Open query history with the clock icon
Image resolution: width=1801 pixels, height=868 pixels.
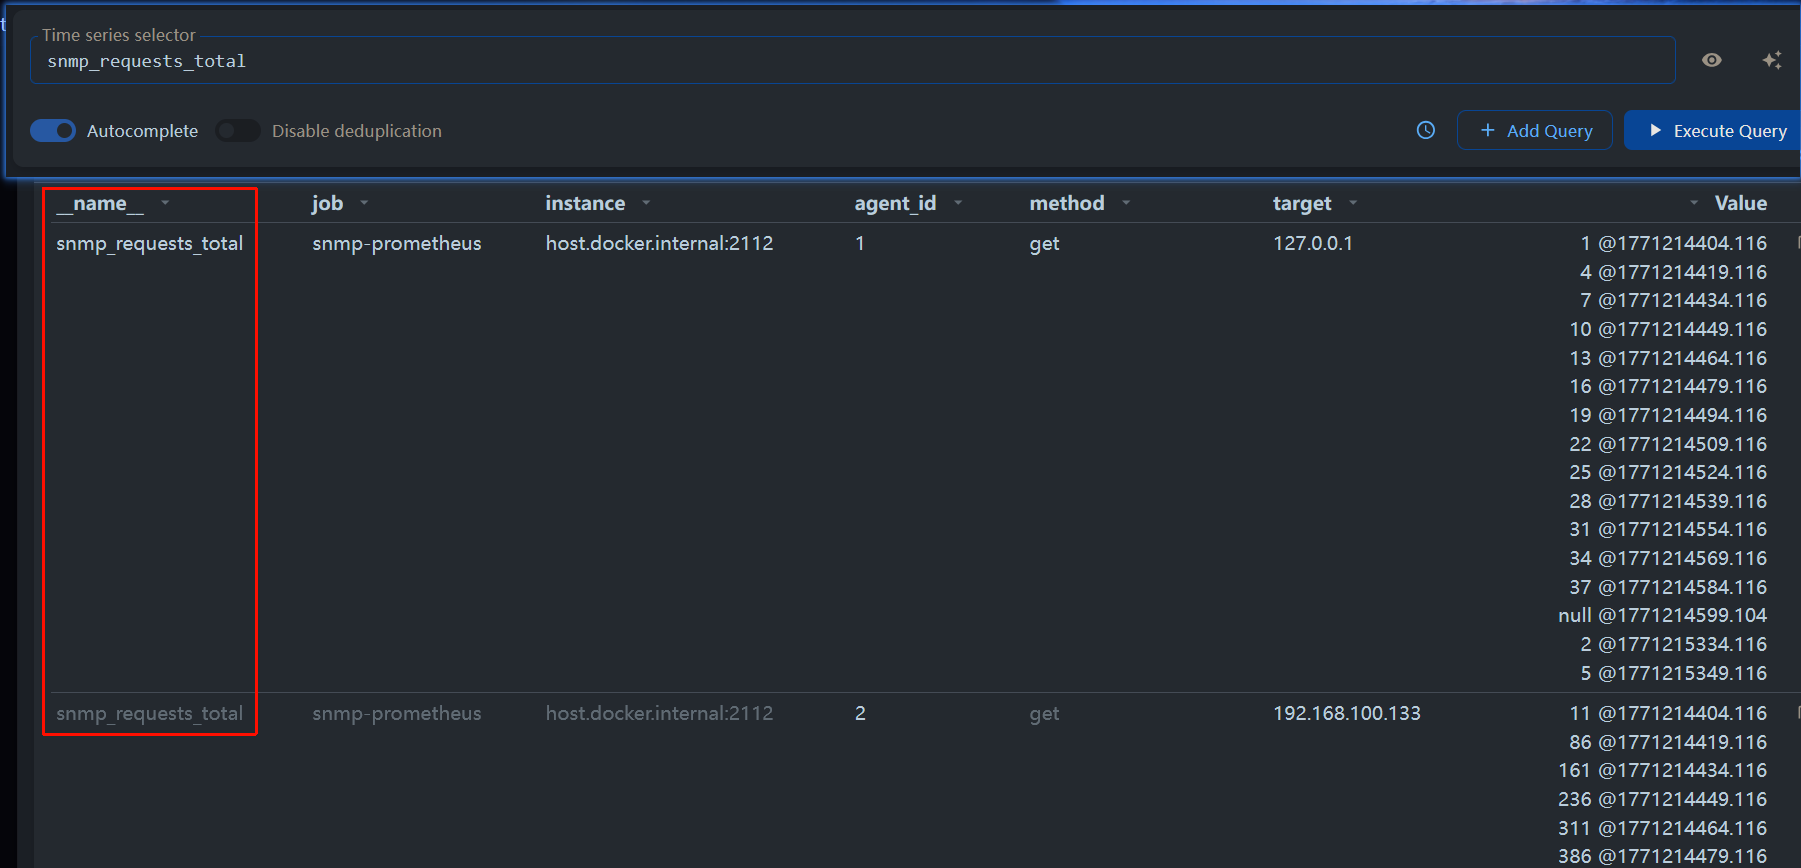(1426, 130)
